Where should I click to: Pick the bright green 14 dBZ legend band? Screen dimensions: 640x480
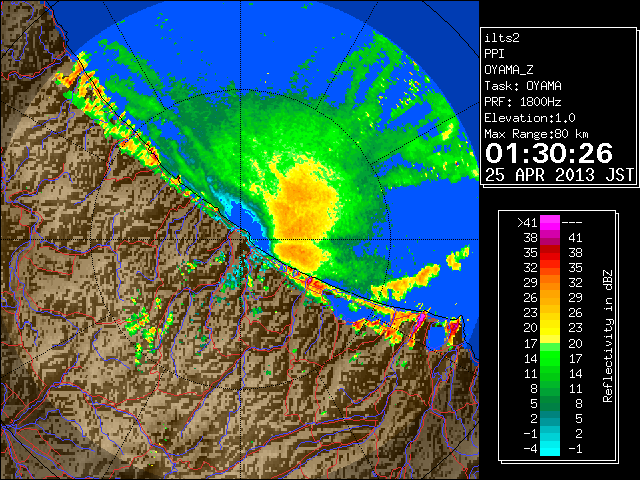[x=550, y=358]
